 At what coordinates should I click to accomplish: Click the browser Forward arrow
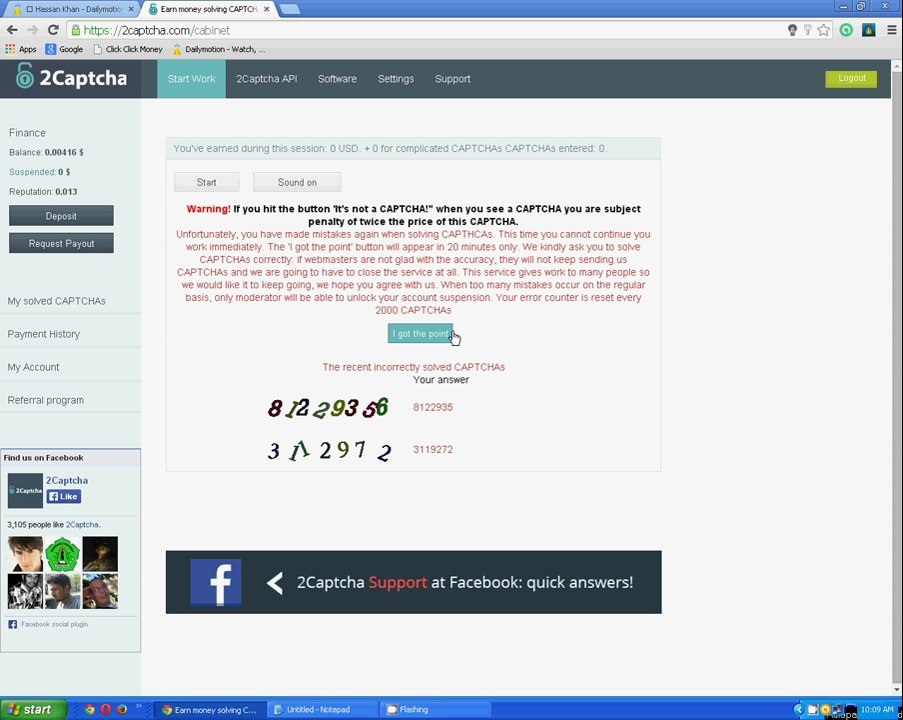(32, 30)
